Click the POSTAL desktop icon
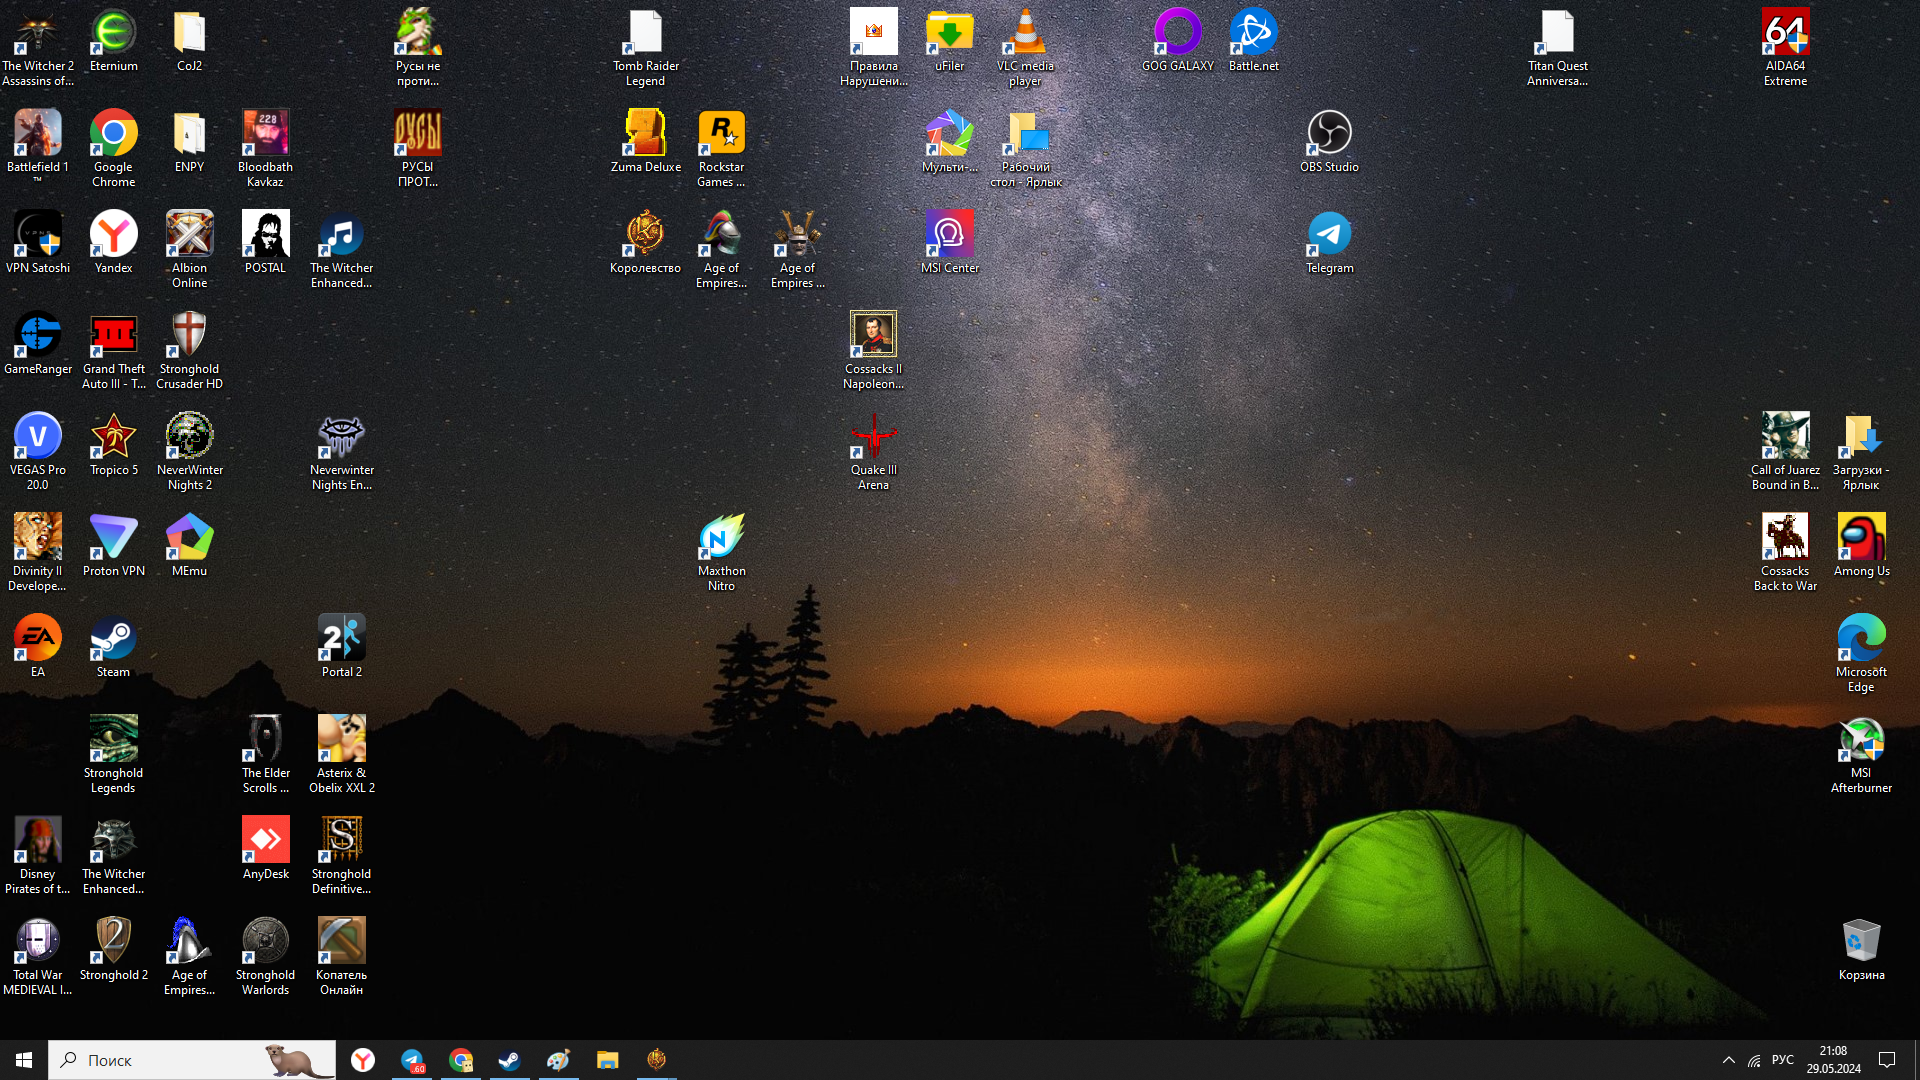 click(266, 234)
